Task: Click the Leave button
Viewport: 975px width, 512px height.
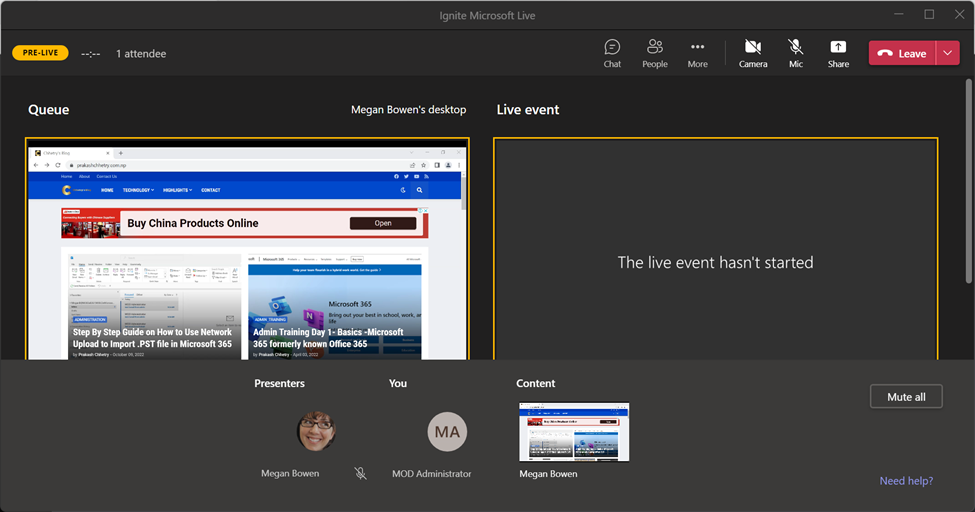Action: pyautogui.click(x=902, y=54)
